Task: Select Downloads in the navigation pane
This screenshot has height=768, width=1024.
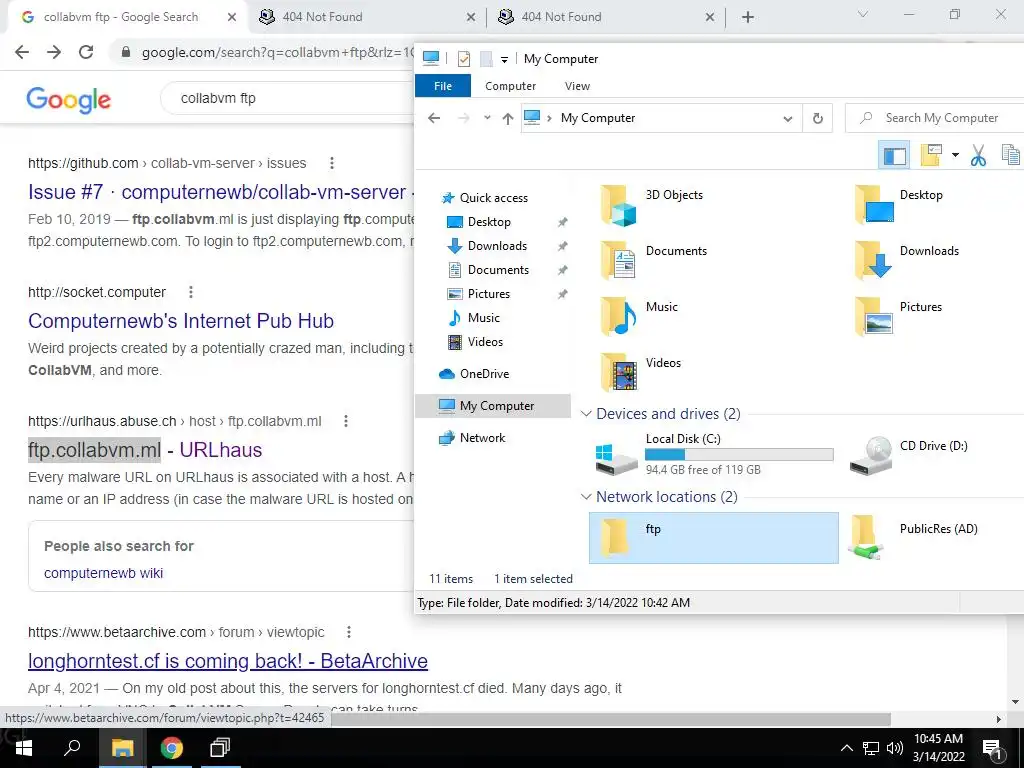Action: point(497,246)
